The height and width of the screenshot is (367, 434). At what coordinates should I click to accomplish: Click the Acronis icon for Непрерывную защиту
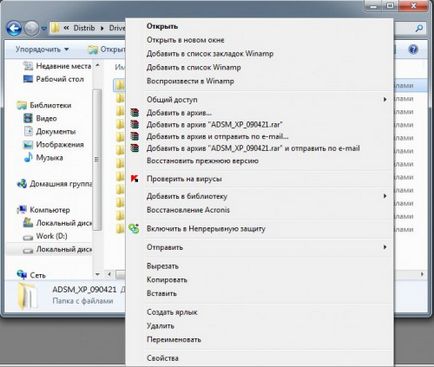[134, 229]
